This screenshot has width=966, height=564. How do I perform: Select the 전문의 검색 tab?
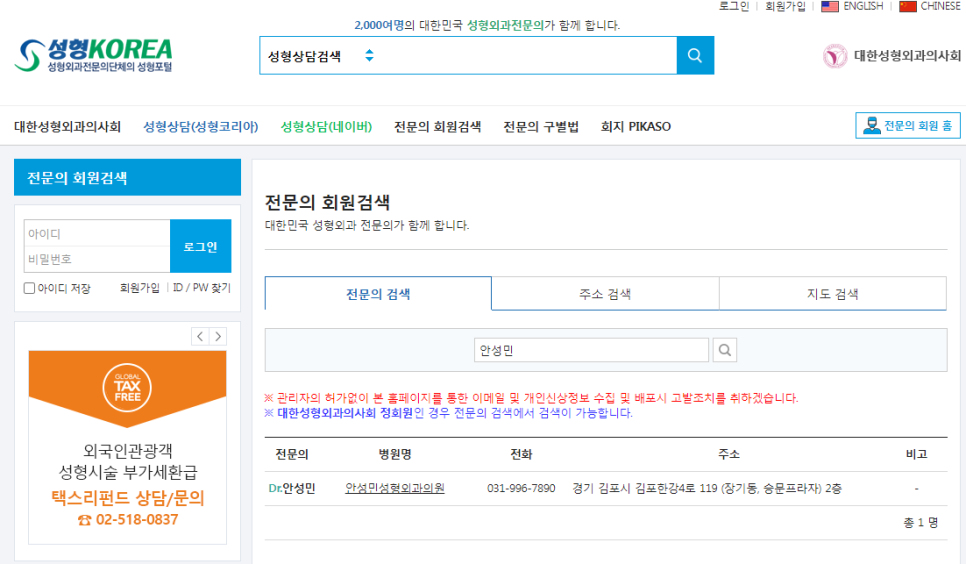[378, 293]
